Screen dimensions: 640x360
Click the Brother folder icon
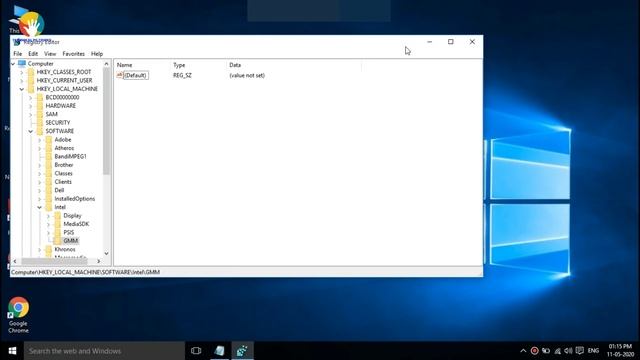[x=49, y=165]
